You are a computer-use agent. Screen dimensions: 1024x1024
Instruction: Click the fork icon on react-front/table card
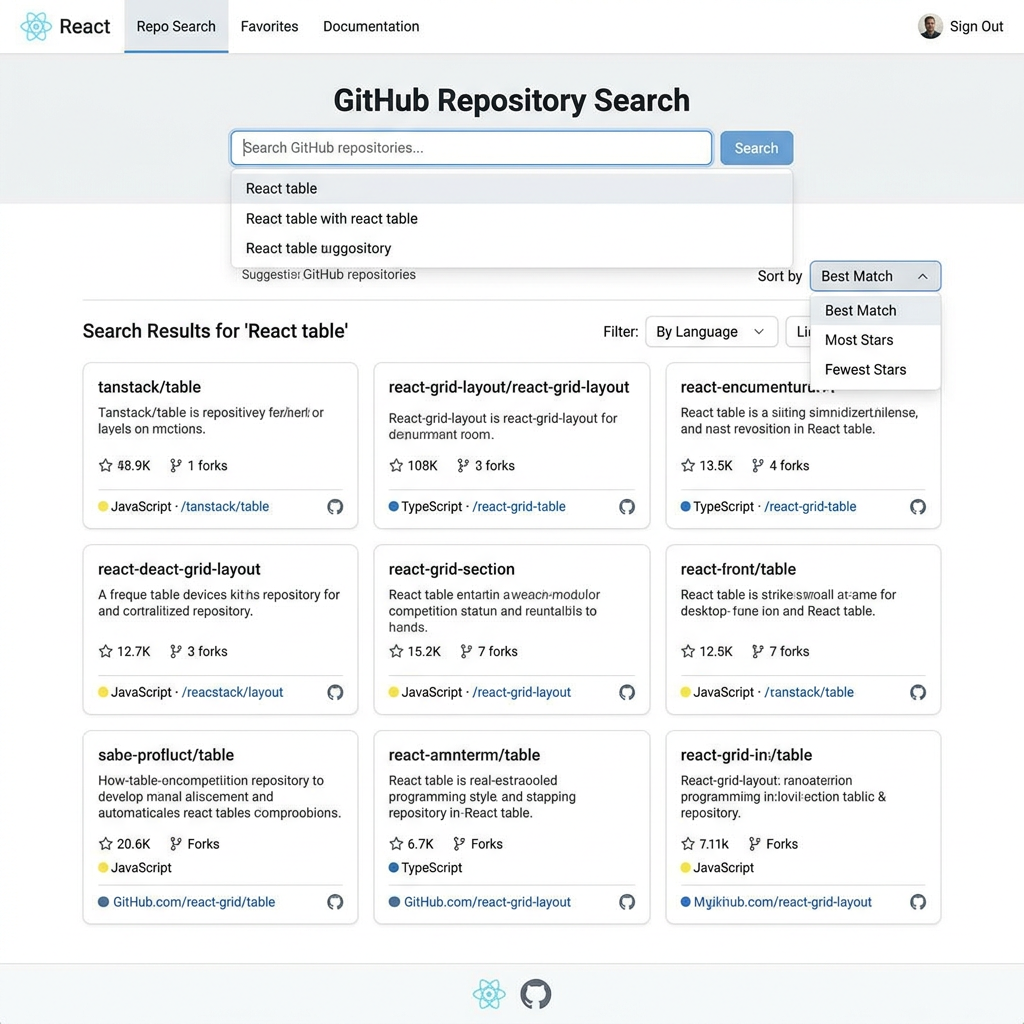757,651
